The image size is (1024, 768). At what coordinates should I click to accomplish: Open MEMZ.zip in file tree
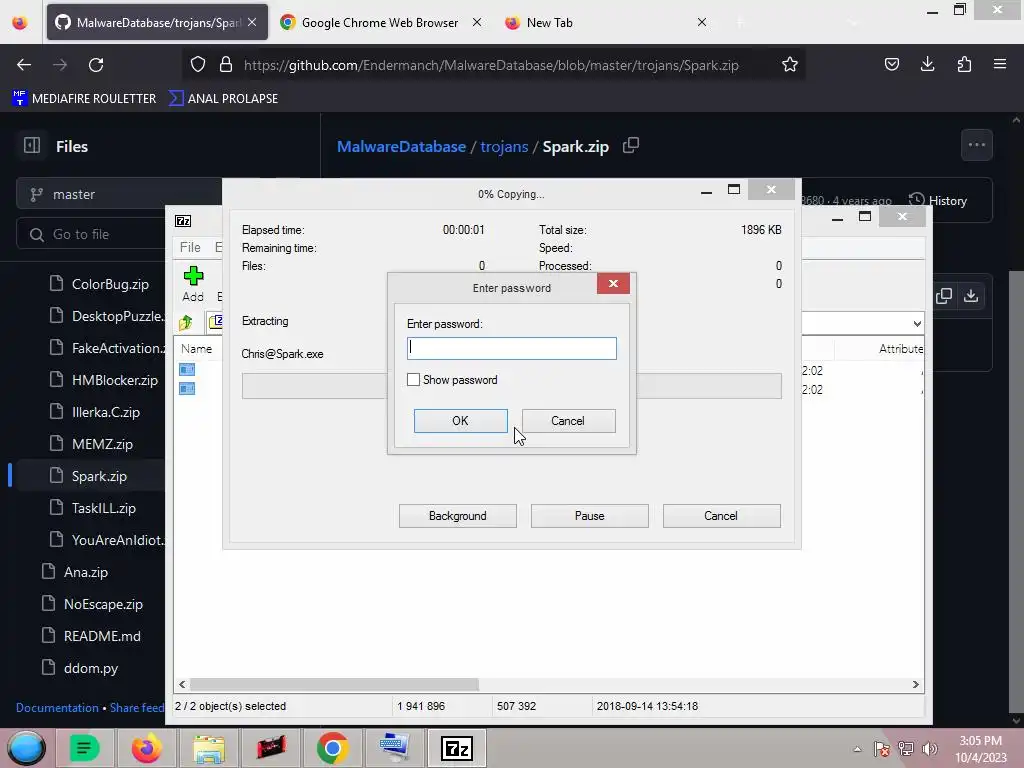tap(102, 444)
